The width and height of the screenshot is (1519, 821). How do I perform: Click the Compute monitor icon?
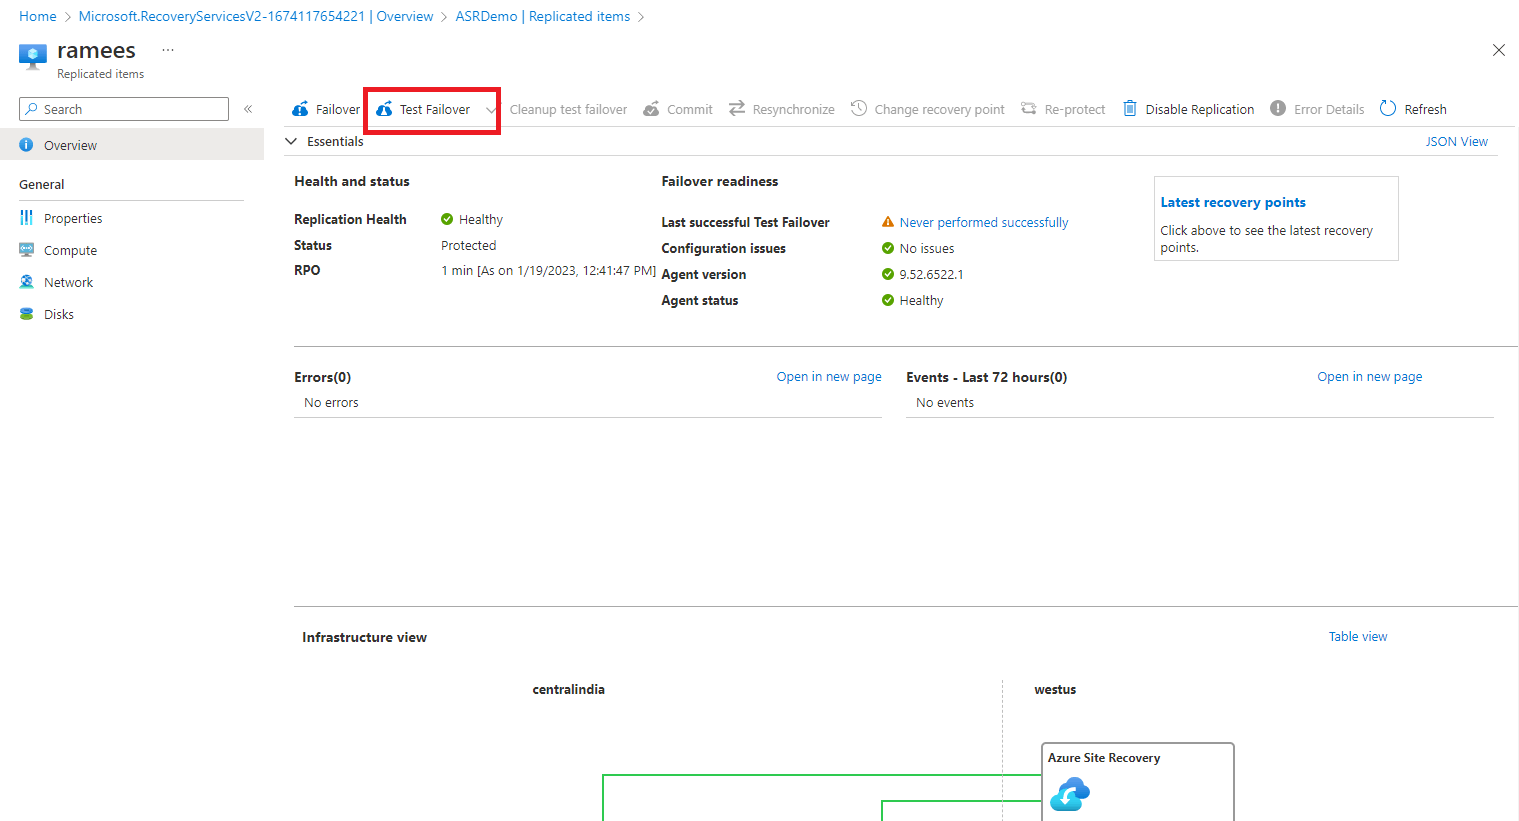point(27,250)
